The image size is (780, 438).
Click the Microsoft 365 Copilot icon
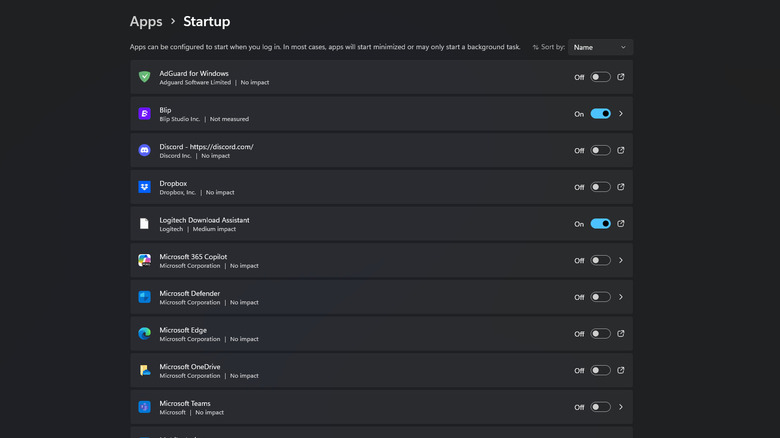tap(145, 260)
